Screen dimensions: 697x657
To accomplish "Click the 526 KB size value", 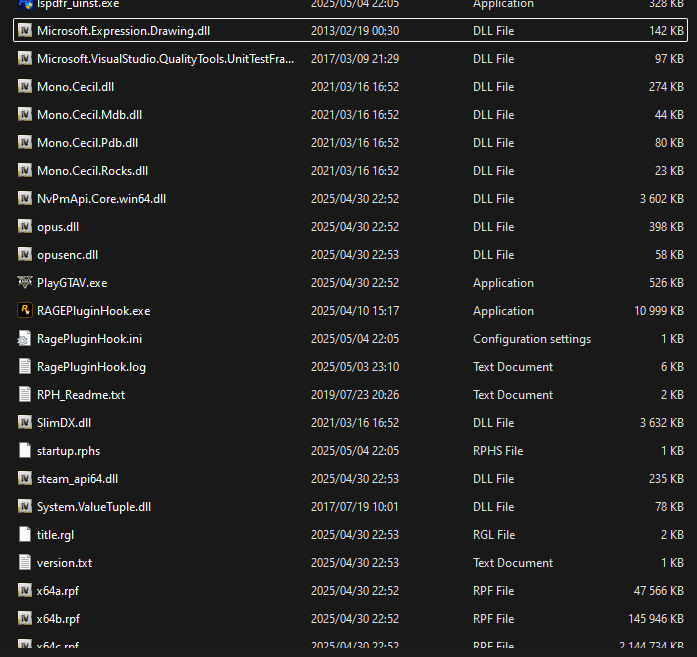I will pos(666,283).
